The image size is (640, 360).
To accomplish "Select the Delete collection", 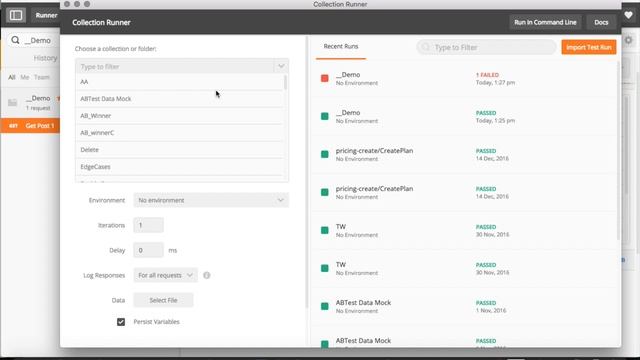I will tap(180, 150).
